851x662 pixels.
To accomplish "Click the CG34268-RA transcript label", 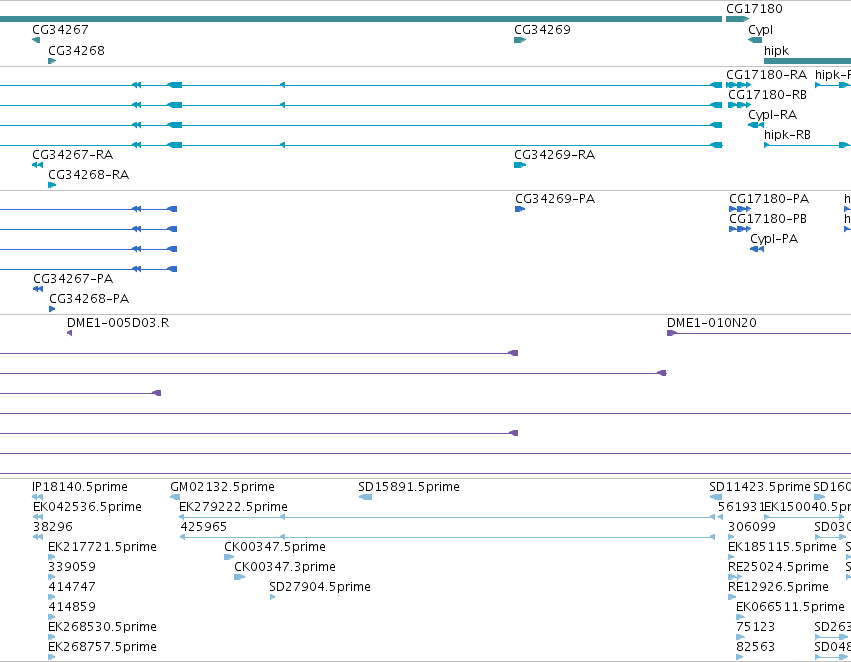I will 88,175.
